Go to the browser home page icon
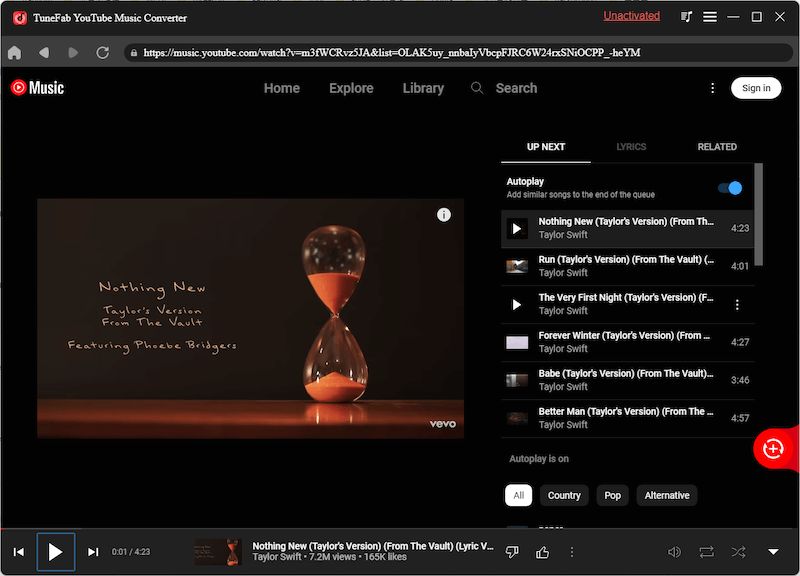The height and width of the screenshot is (576, 800). 14,52
